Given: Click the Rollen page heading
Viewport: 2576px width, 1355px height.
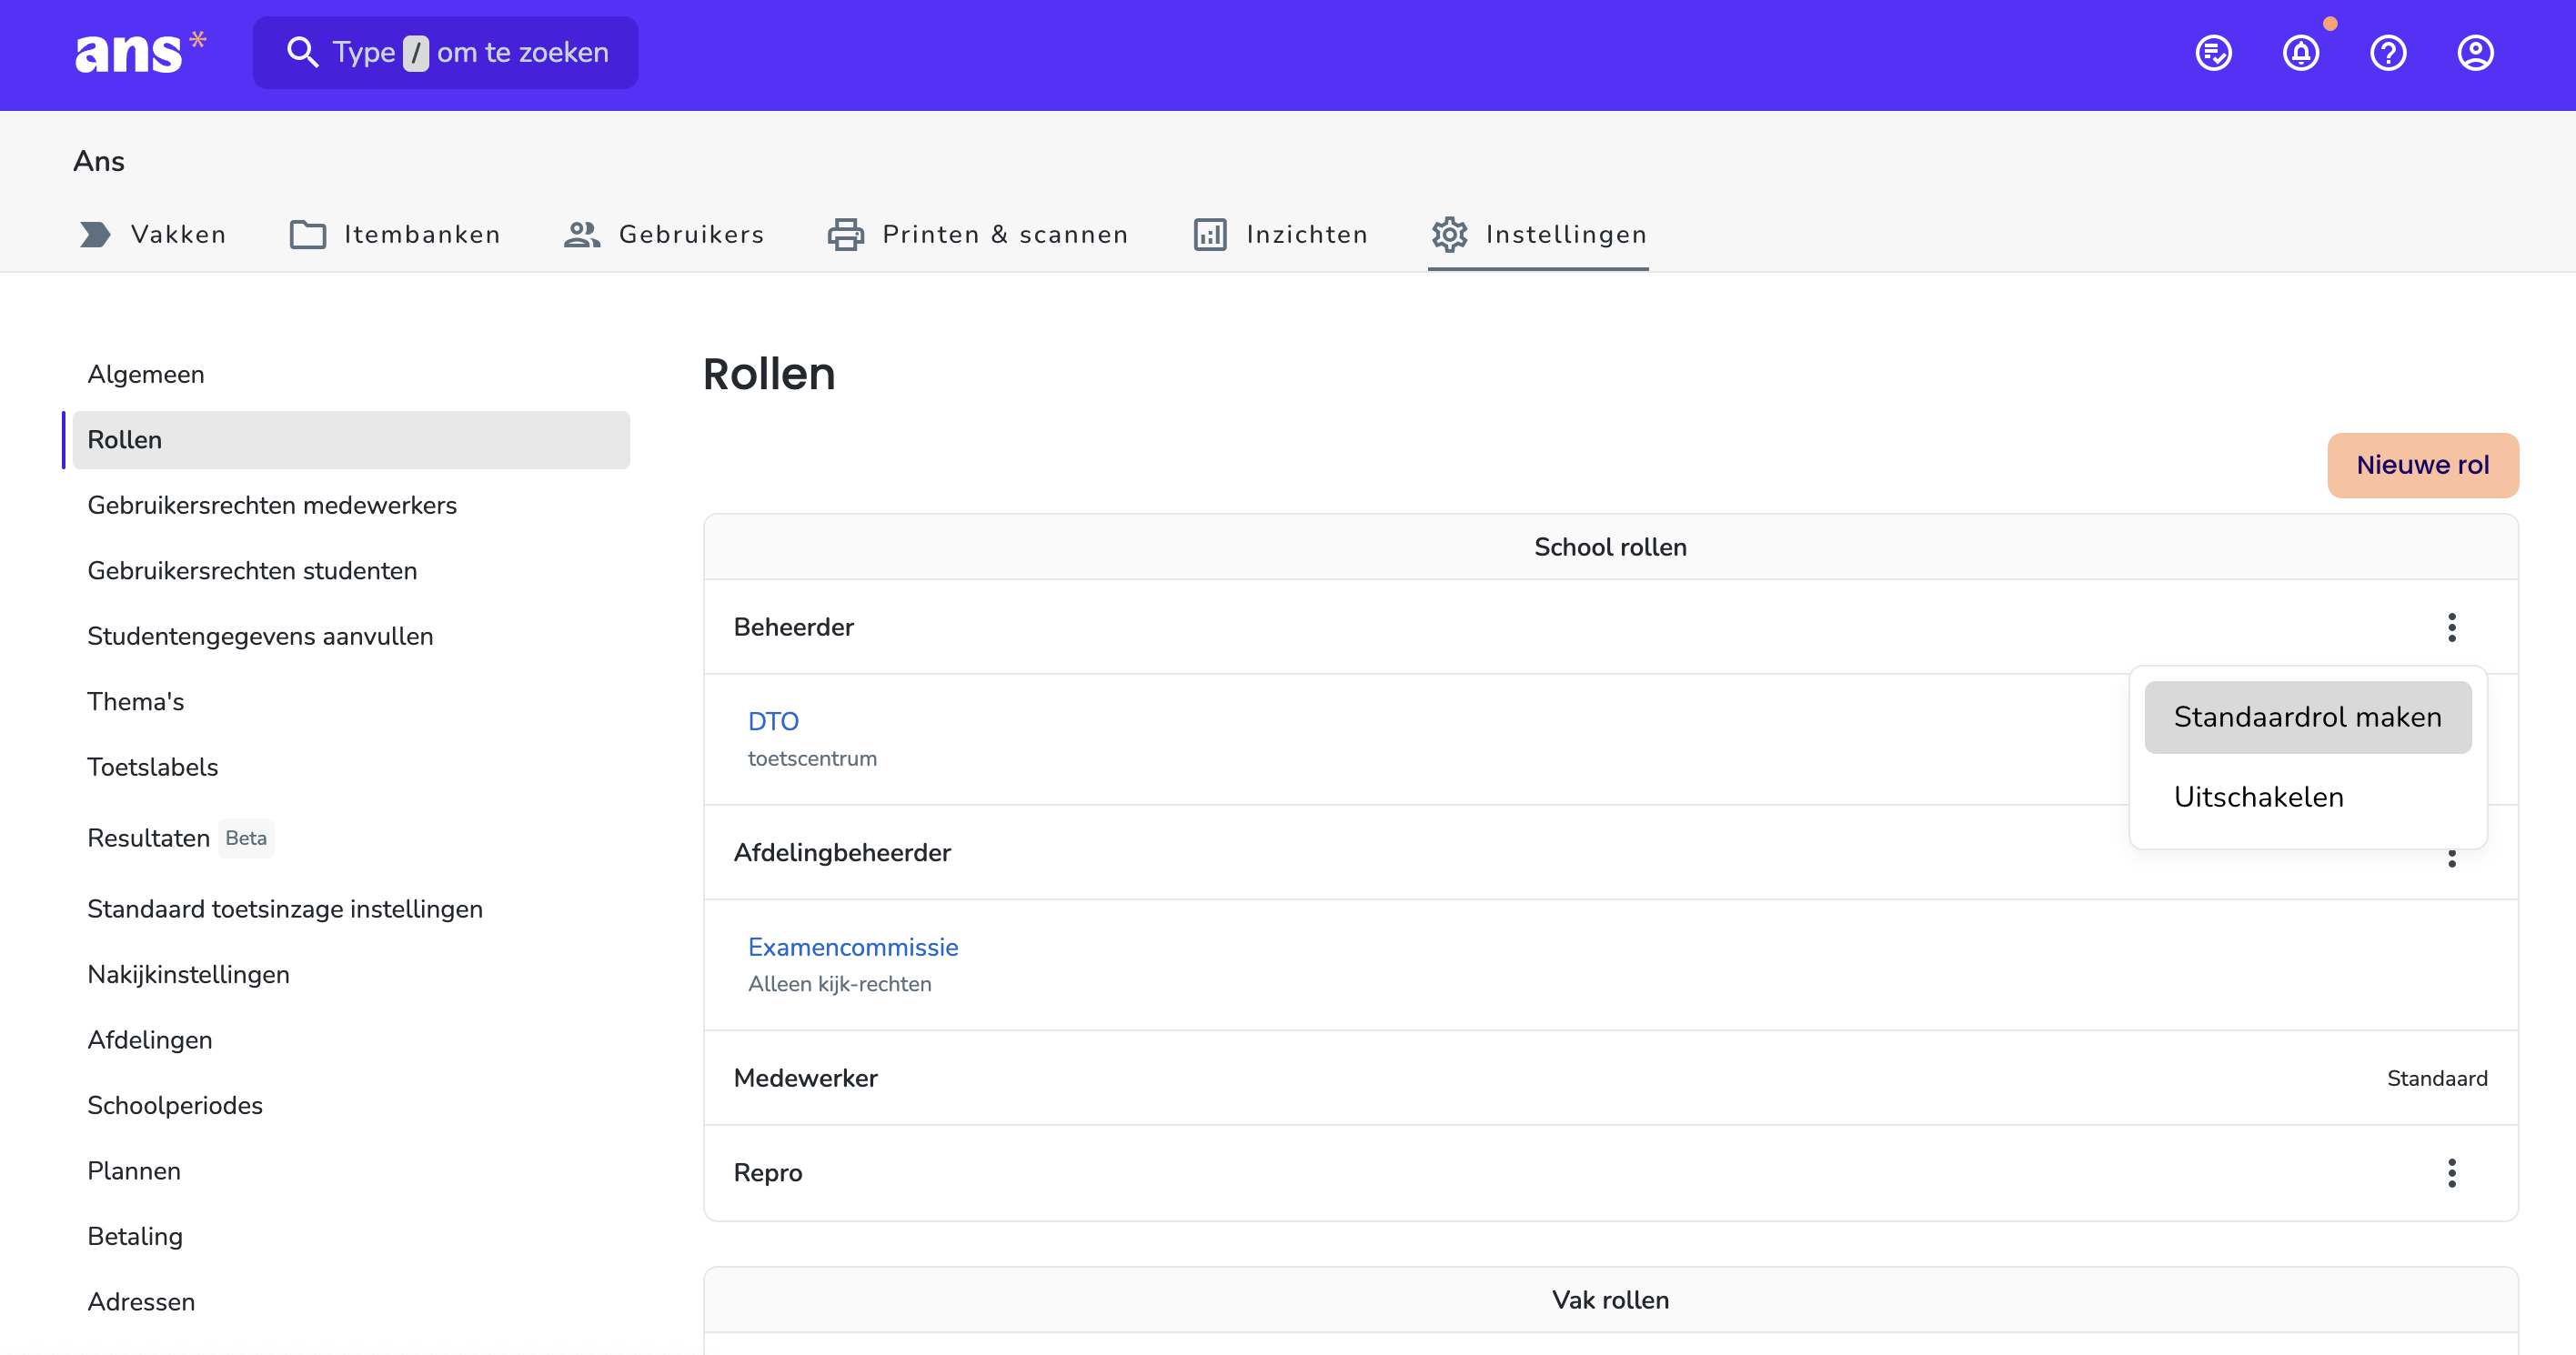Looking at the screenshot, I should [x=769, y=374].
